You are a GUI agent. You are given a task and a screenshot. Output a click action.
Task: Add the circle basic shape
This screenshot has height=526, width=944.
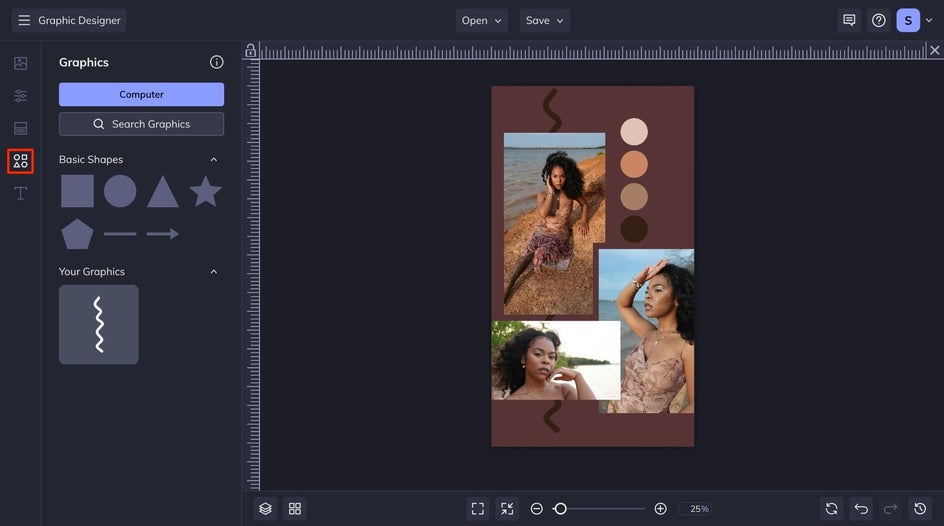click(120, 191)
